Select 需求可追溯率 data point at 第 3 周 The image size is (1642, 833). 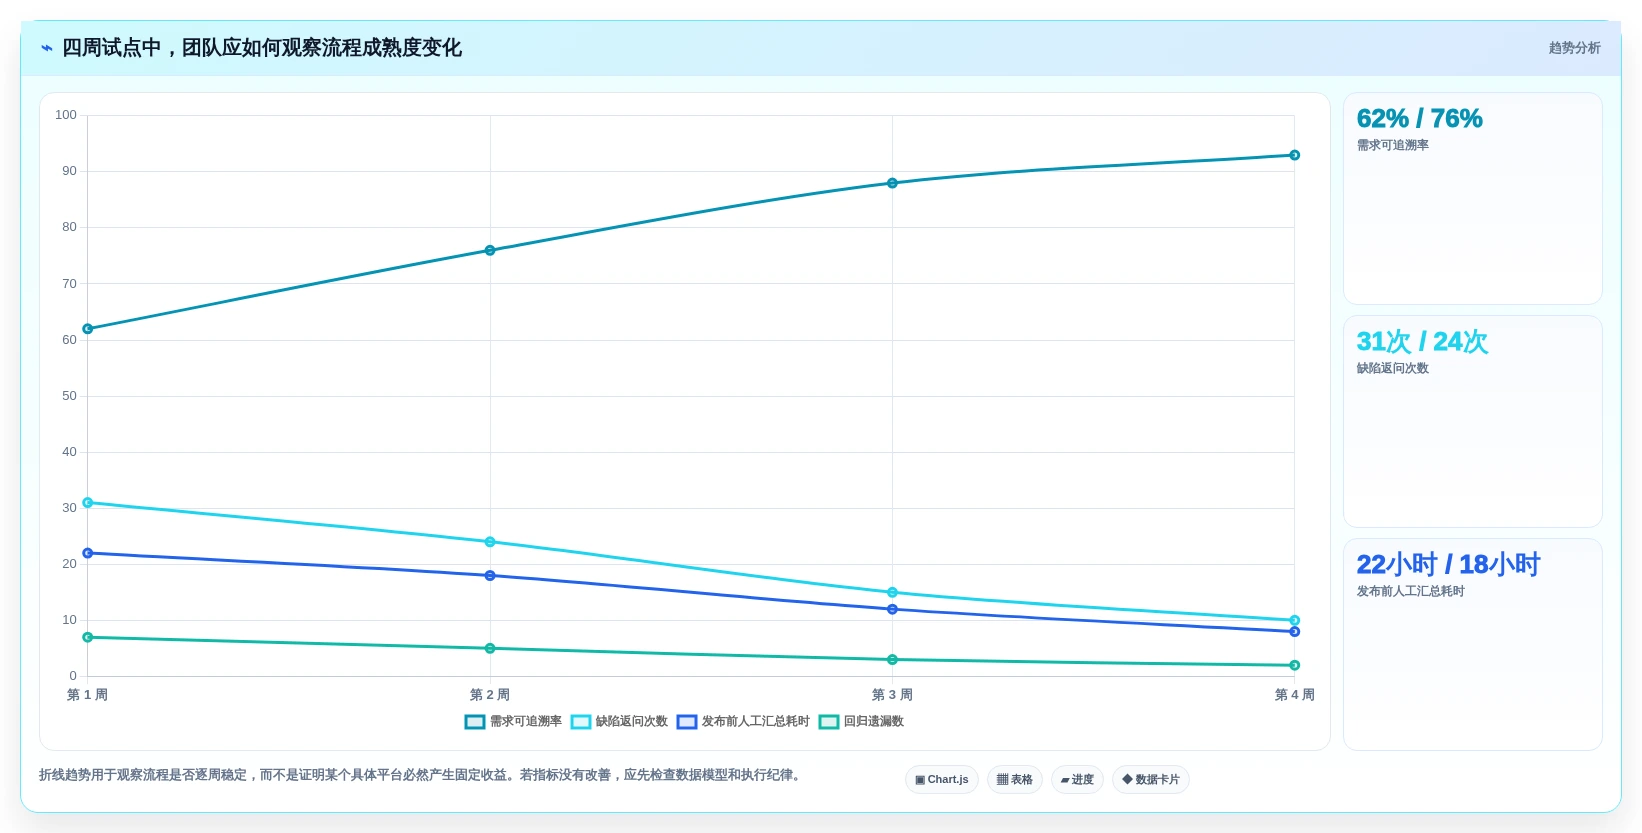[x=892, y=183]
